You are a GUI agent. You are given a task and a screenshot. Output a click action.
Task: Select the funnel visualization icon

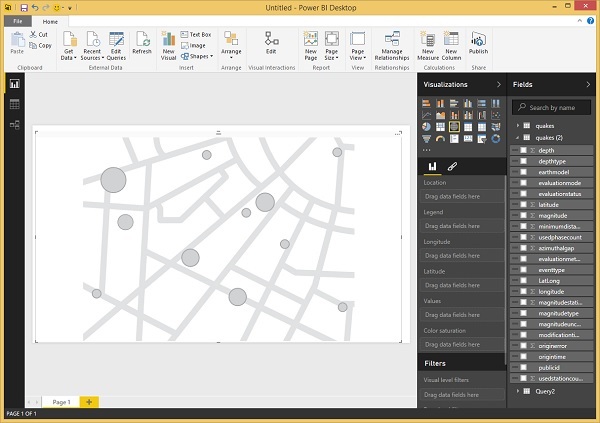point(427,139)
